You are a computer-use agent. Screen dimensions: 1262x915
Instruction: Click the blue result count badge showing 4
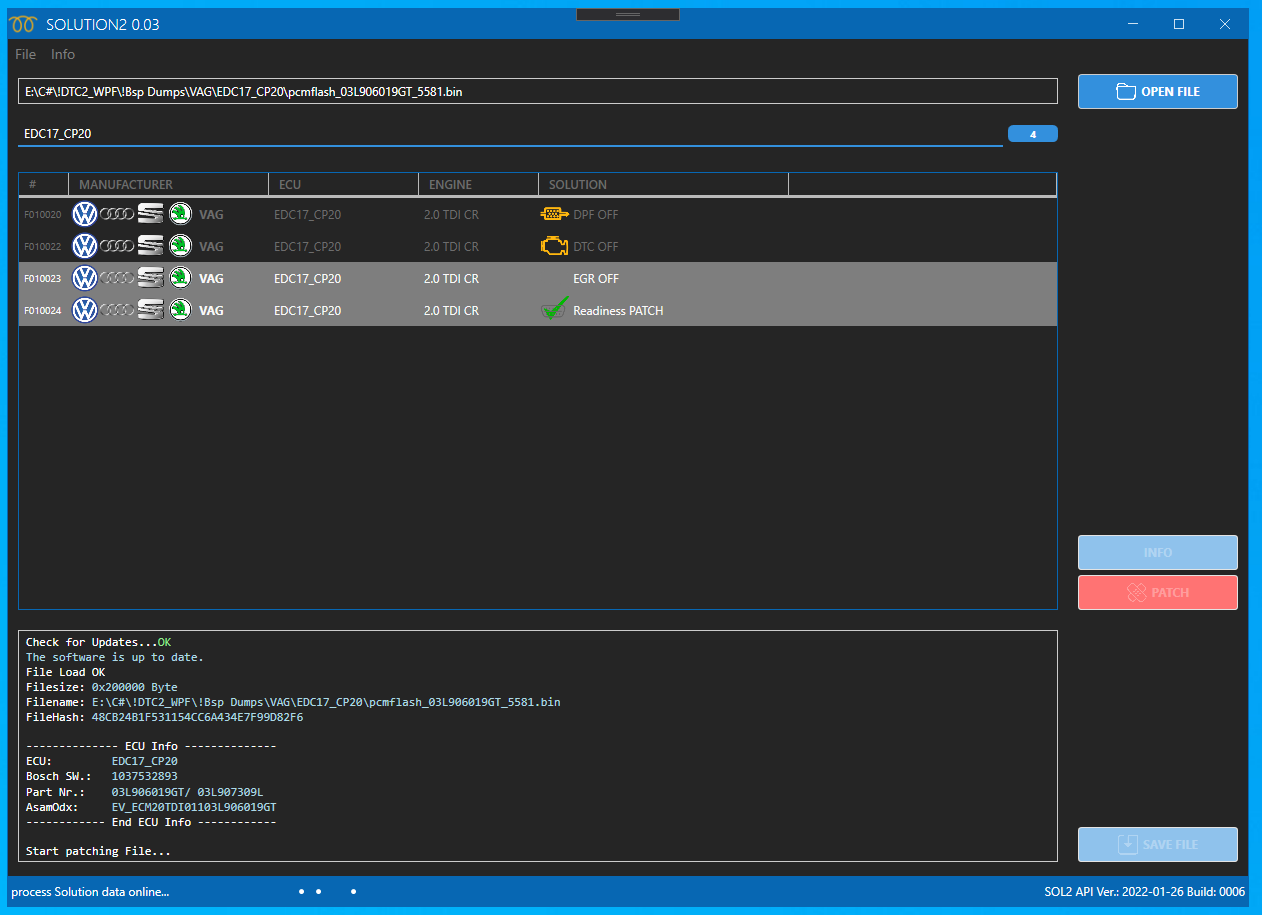coord(1032,134)
